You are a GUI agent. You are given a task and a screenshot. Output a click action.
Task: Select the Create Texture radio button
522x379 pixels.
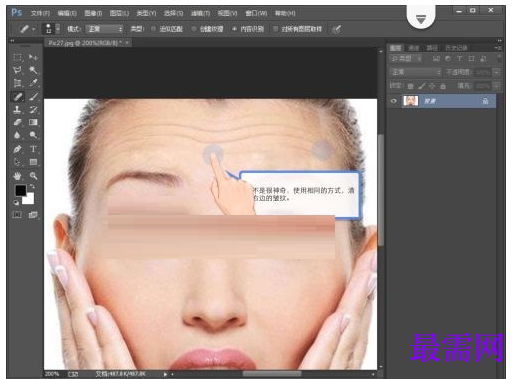[x=194, y=29]
